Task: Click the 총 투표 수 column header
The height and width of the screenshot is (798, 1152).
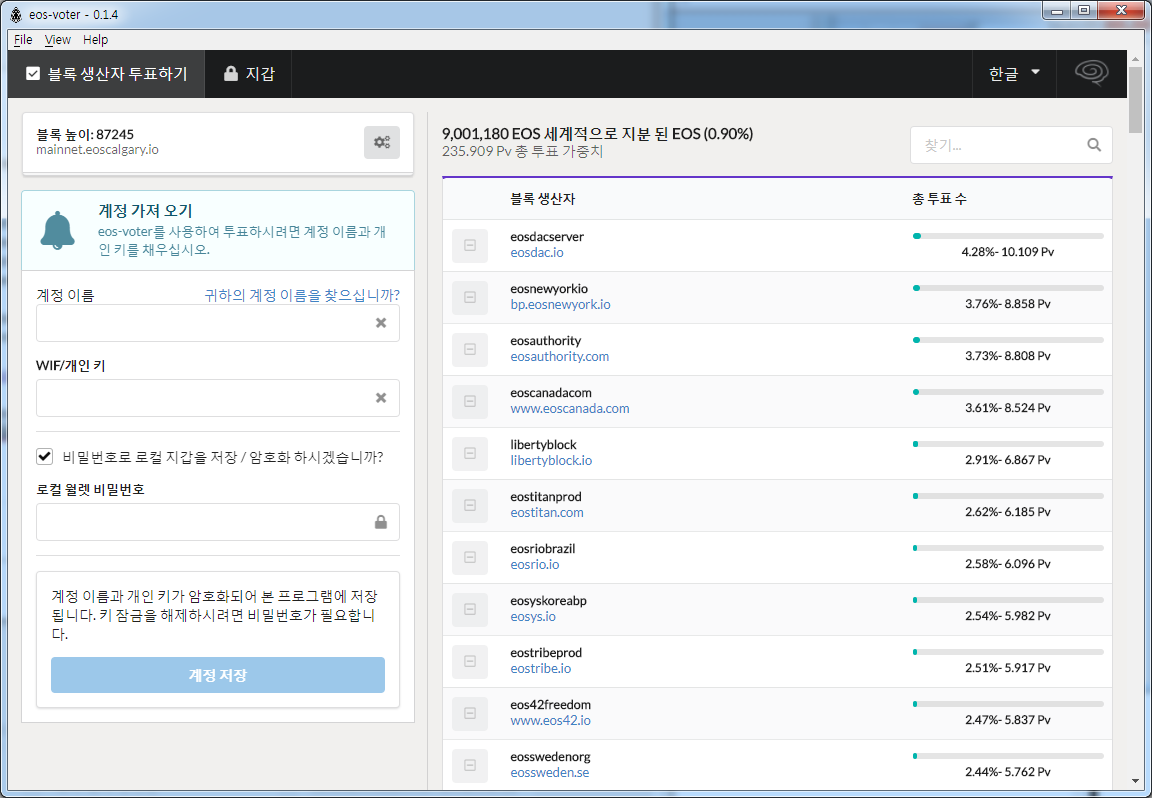Action: tap(940, 199)
